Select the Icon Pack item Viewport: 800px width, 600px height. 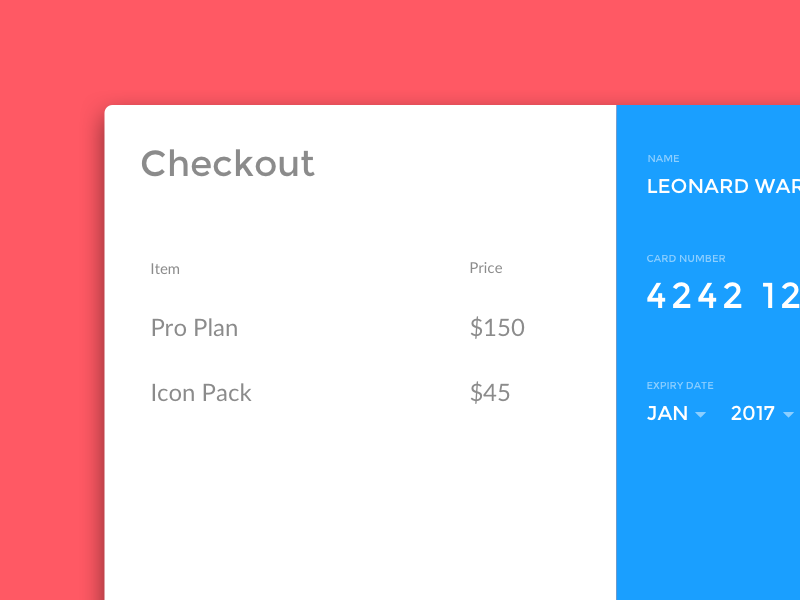point(201,393)
